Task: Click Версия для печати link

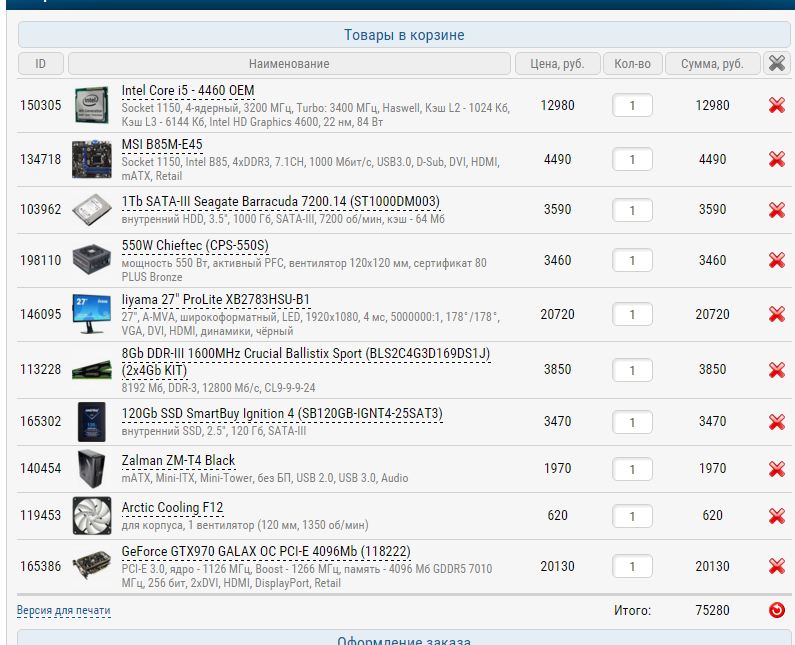Action: (63, 610)
